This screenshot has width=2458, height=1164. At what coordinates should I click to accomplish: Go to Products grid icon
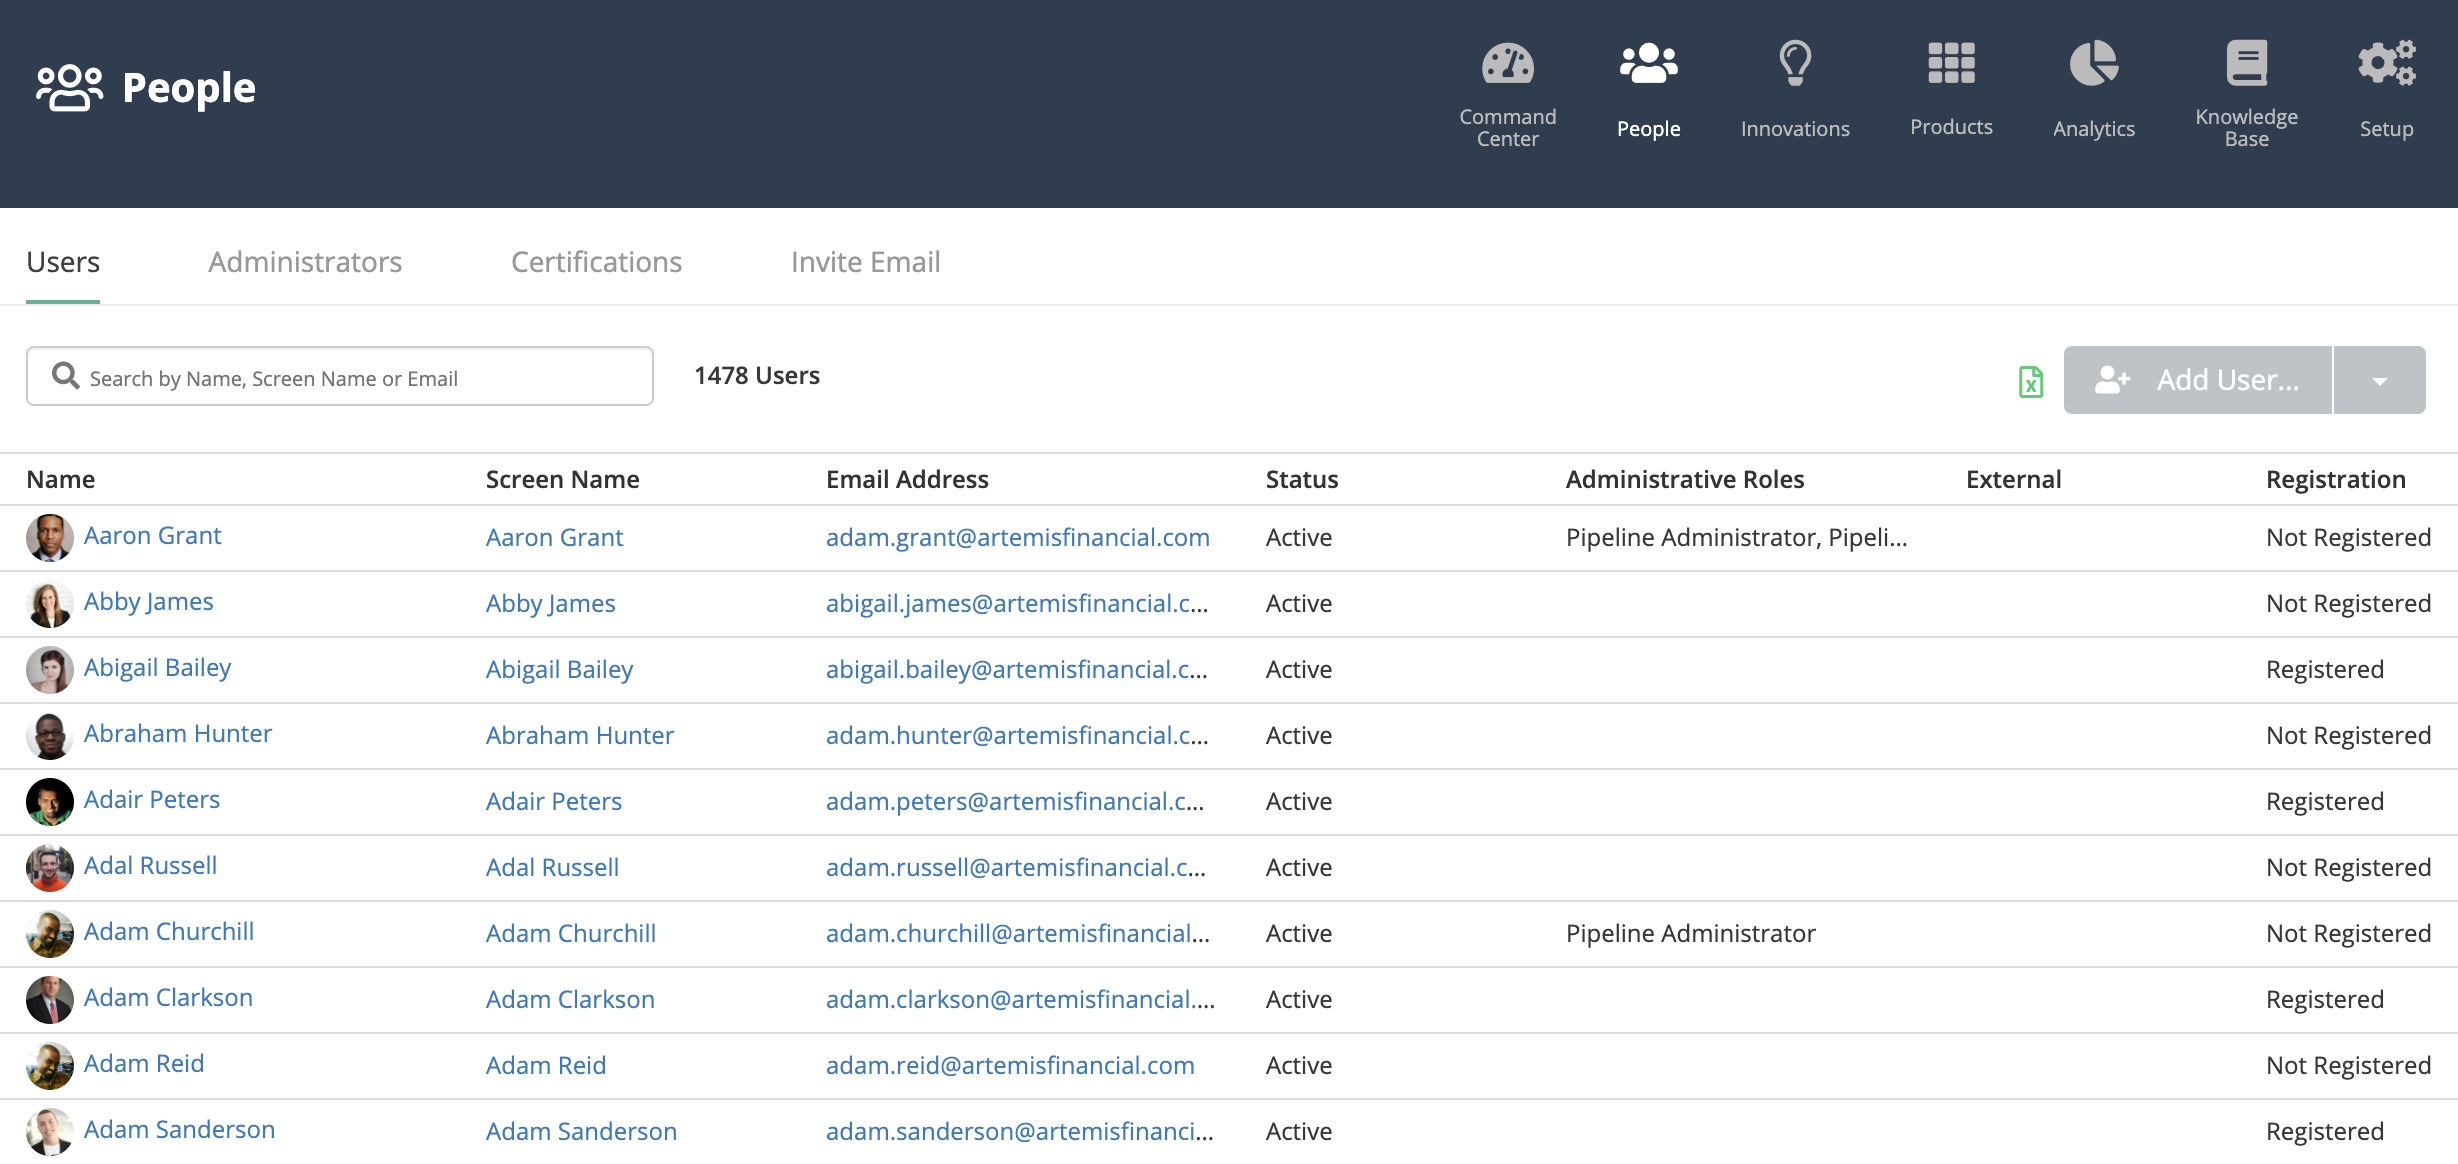[1951, 63]
